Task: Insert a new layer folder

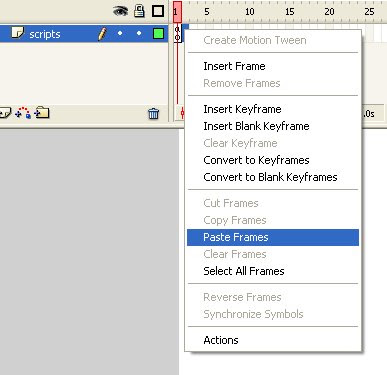Action: pos(42,113)
